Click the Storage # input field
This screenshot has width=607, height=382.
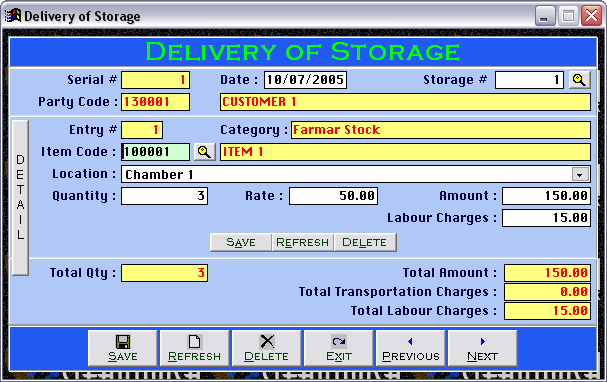pyautogui.click(x=529, y=80)
